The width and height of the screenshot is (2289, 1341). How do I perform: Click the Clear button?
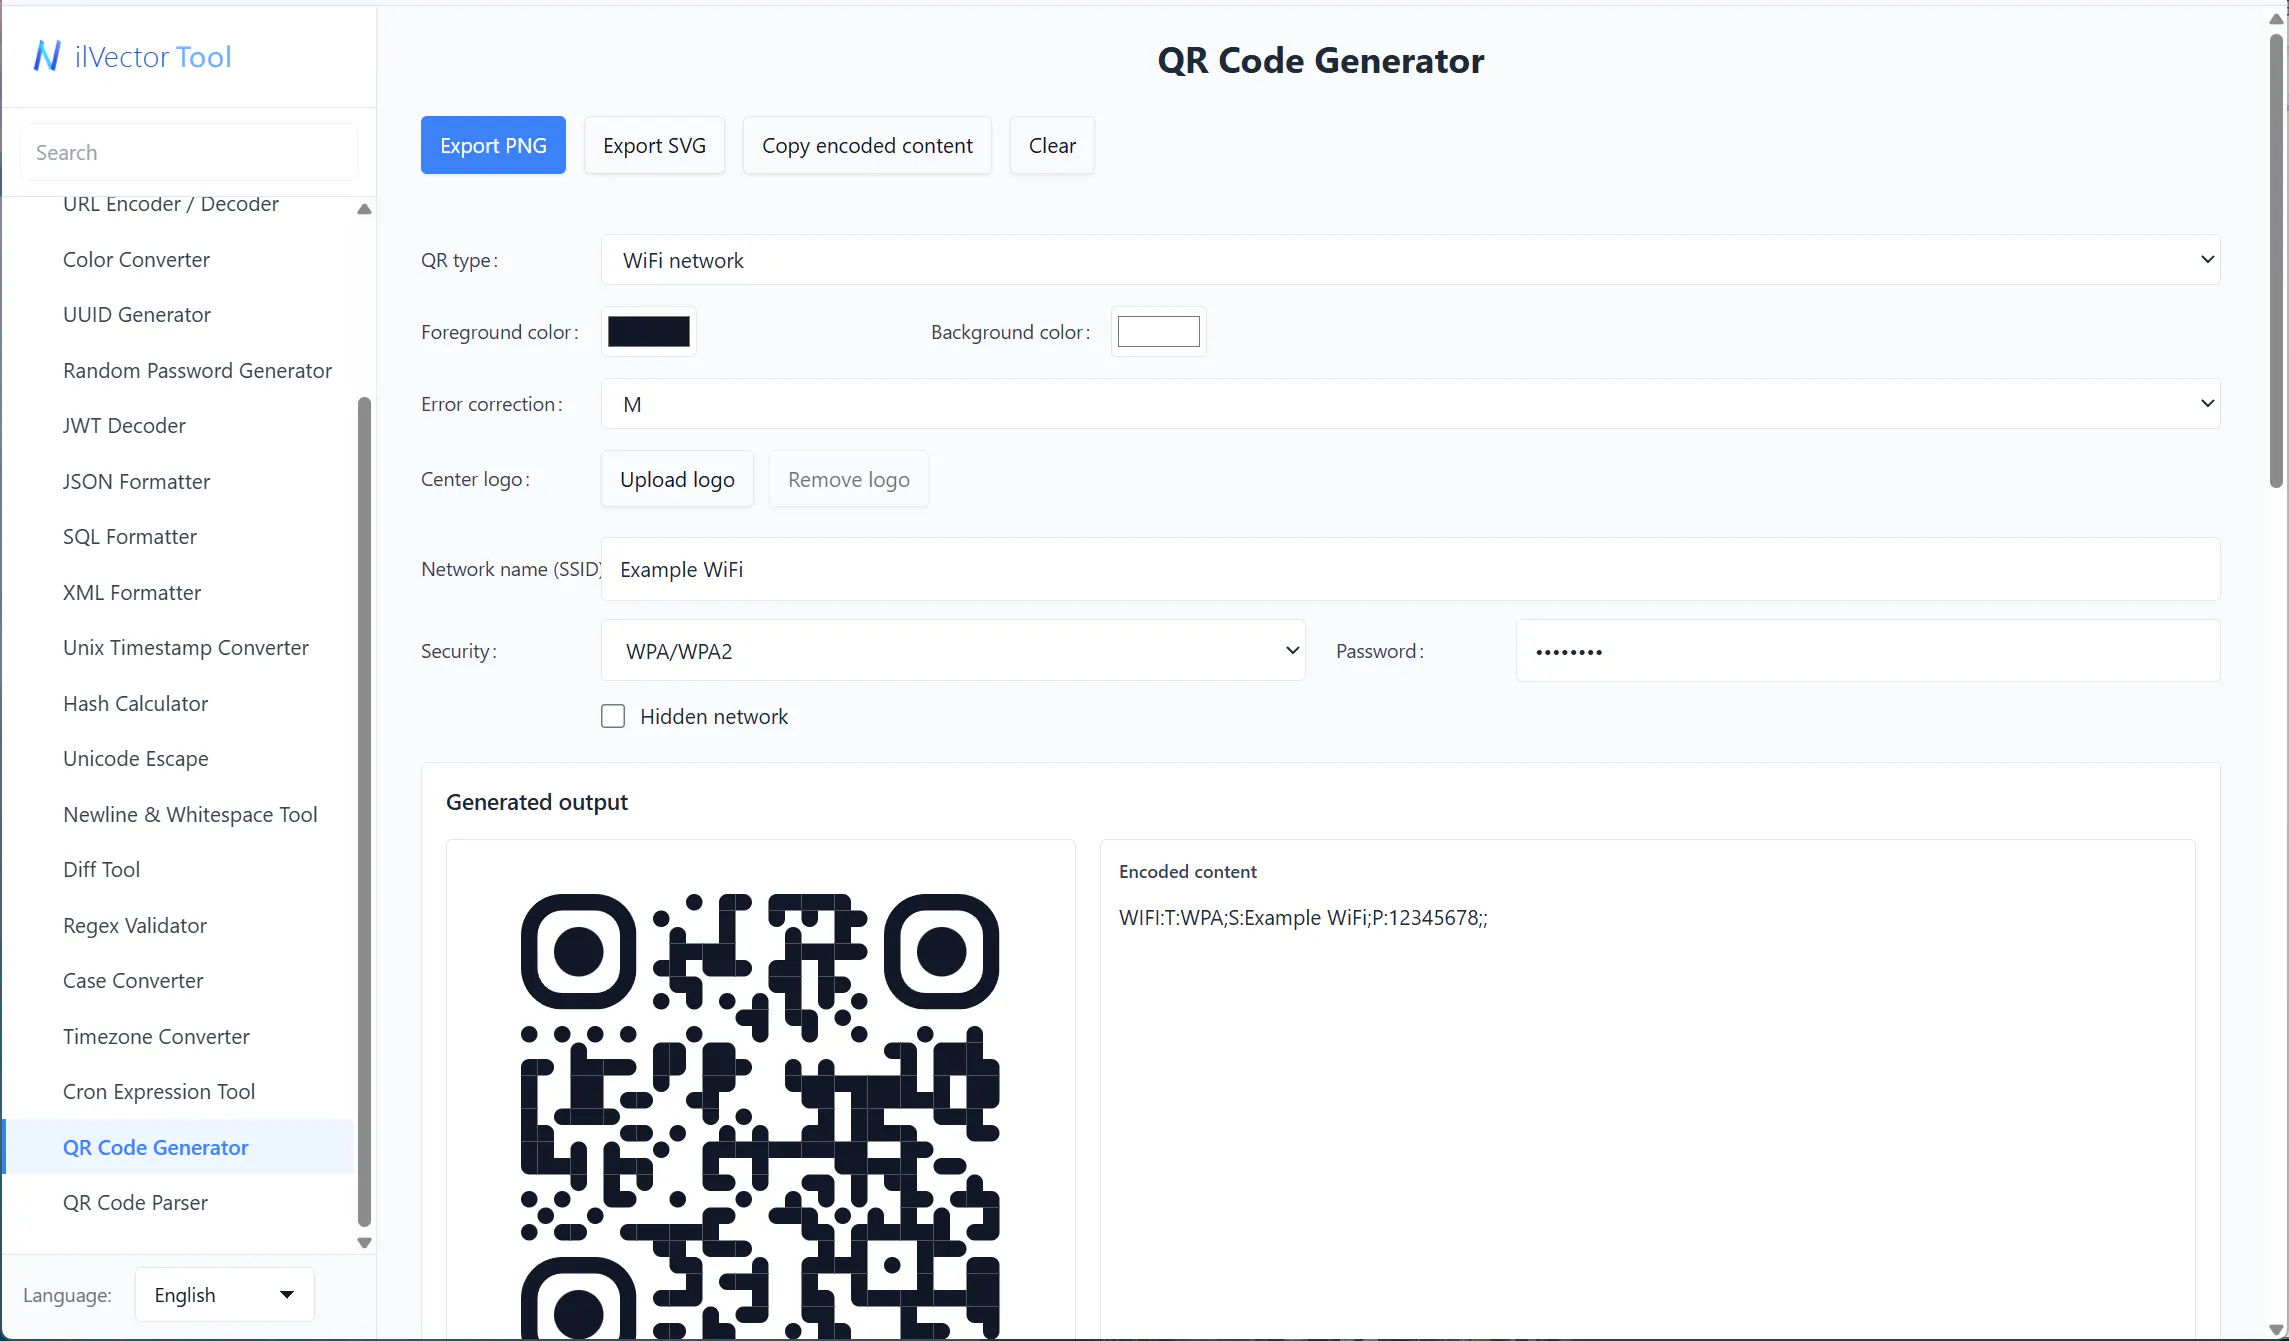click(x=1052, y=145)
